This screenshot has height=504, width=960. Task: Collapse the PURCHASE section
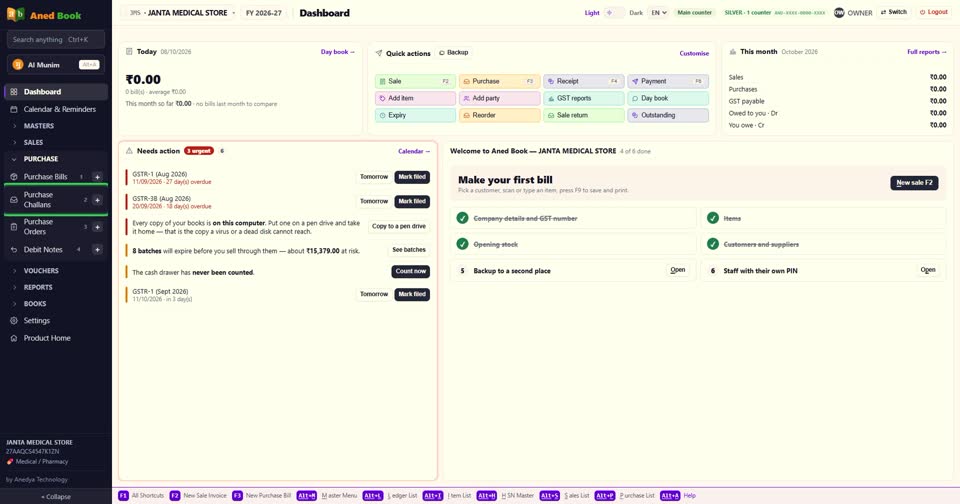(x=55, y=159)
